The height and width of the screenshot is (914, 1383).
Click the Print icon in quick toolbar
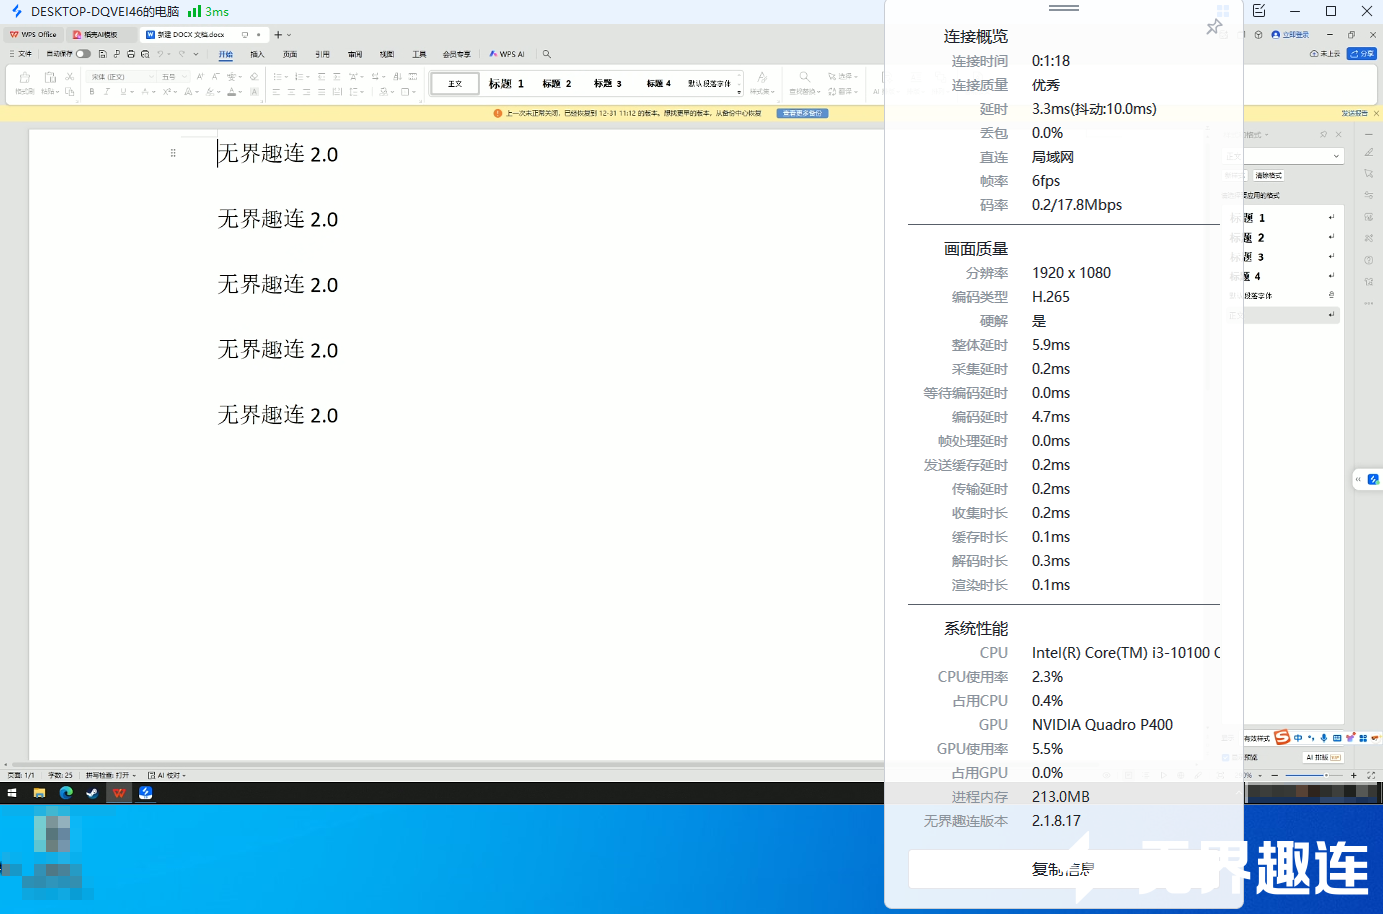(x=131, y=54)
